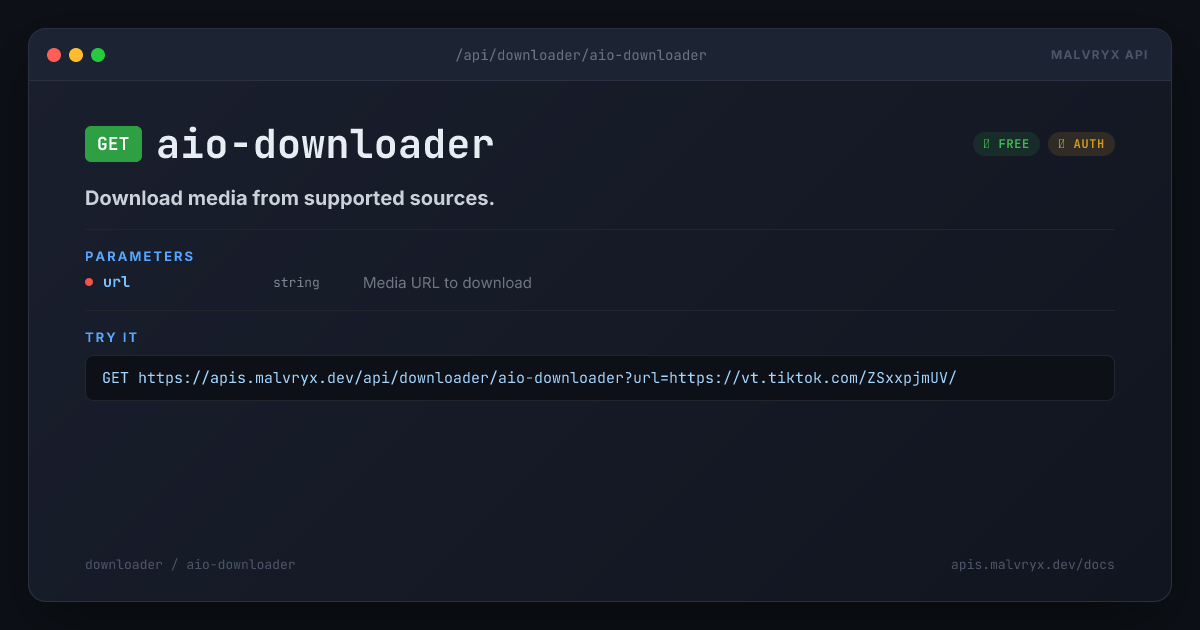This screenshot has width=1200, height=630.
Task: Click the GET request URL code box
Action: pyautogui.click(x=600, y=378)
